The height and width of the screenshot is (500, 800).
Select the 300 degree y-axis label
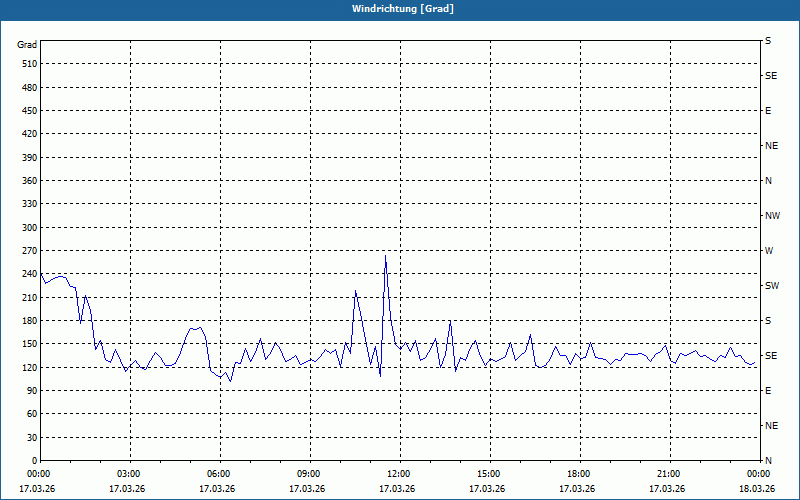tap(27, 227)
